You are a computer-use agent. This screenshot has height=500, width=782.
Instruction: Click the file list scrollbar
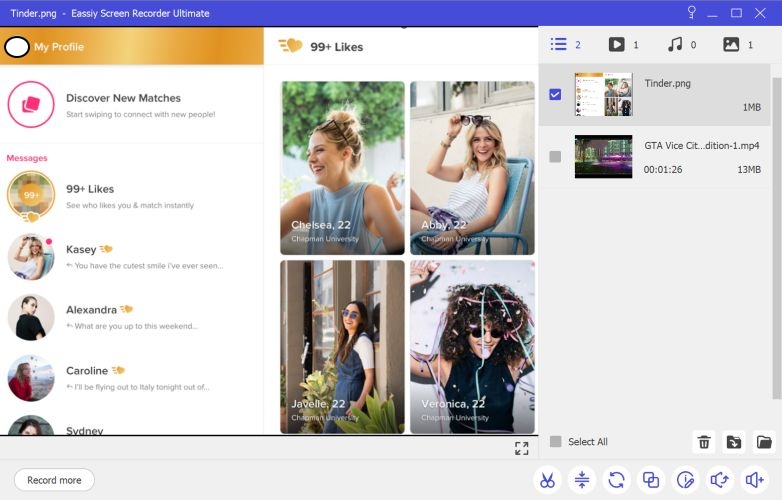(x=776, y=238)
